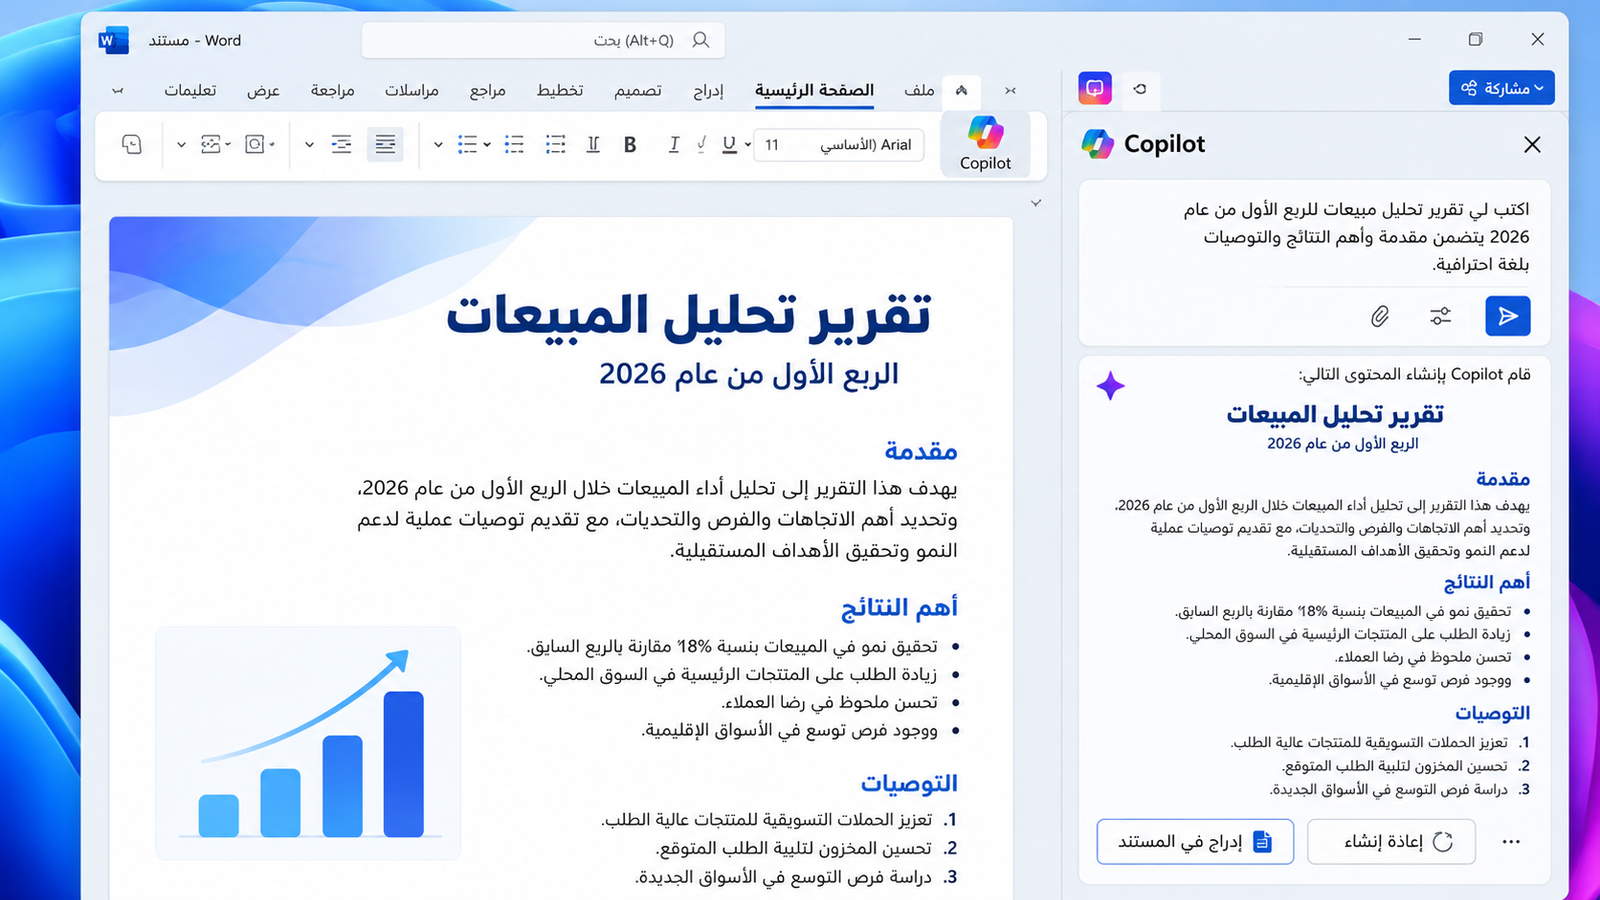Open the مراسلات tab
Image resolution: width=1600 pixels, height=900 pixels.
click(412, 90)
